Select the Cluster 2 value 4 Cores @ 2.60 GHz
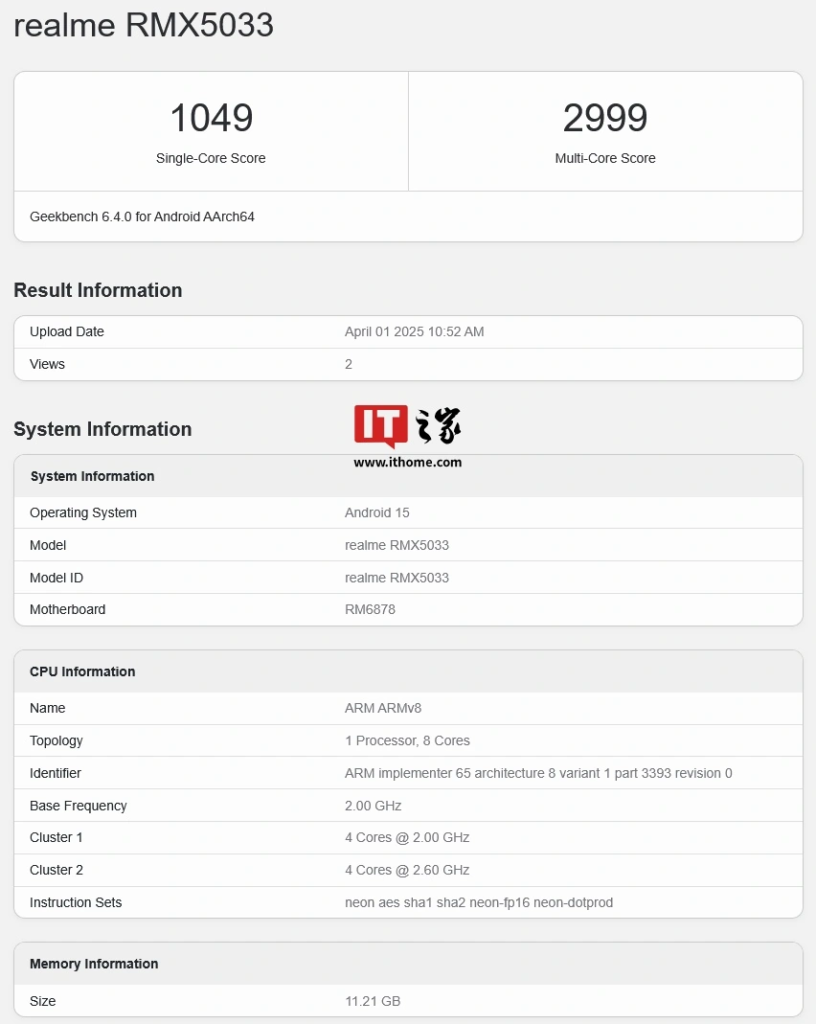The height and width of the screenshot is (1024, 816). [x=407, y=870]
